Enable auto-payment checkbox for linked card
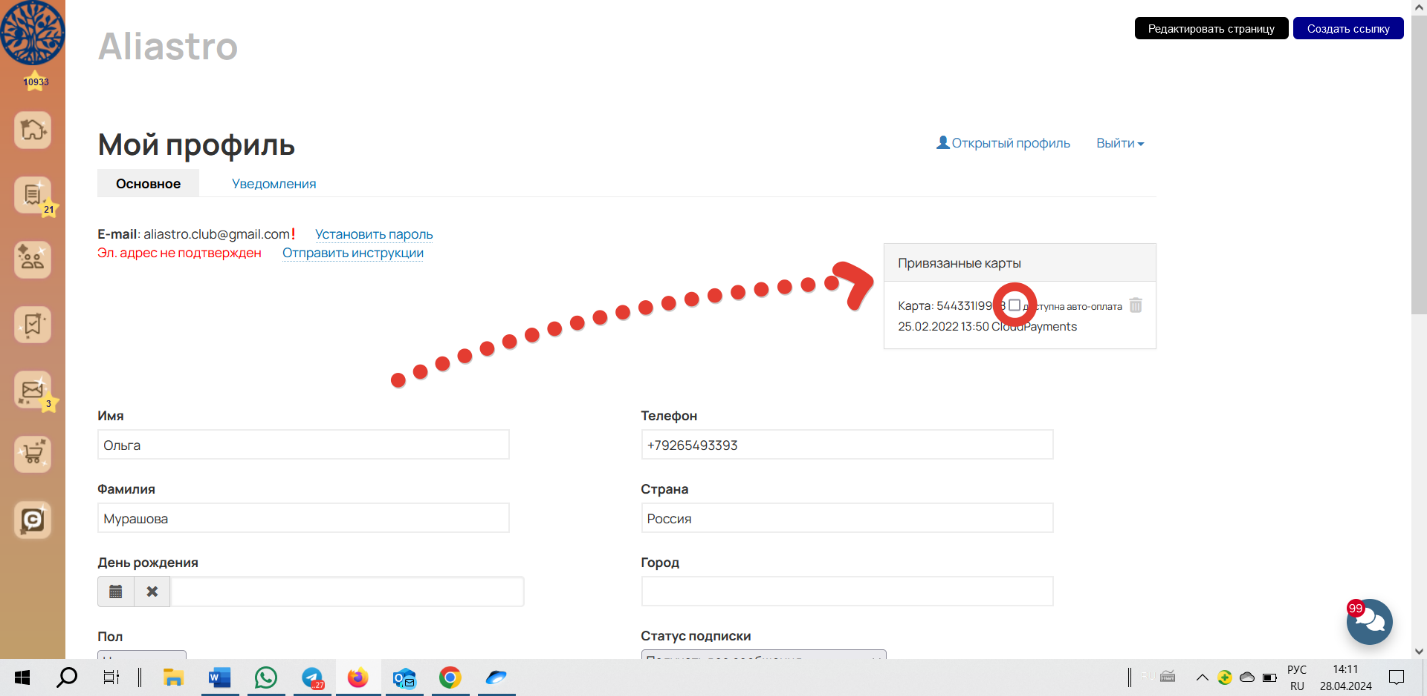 [1014, 305]
